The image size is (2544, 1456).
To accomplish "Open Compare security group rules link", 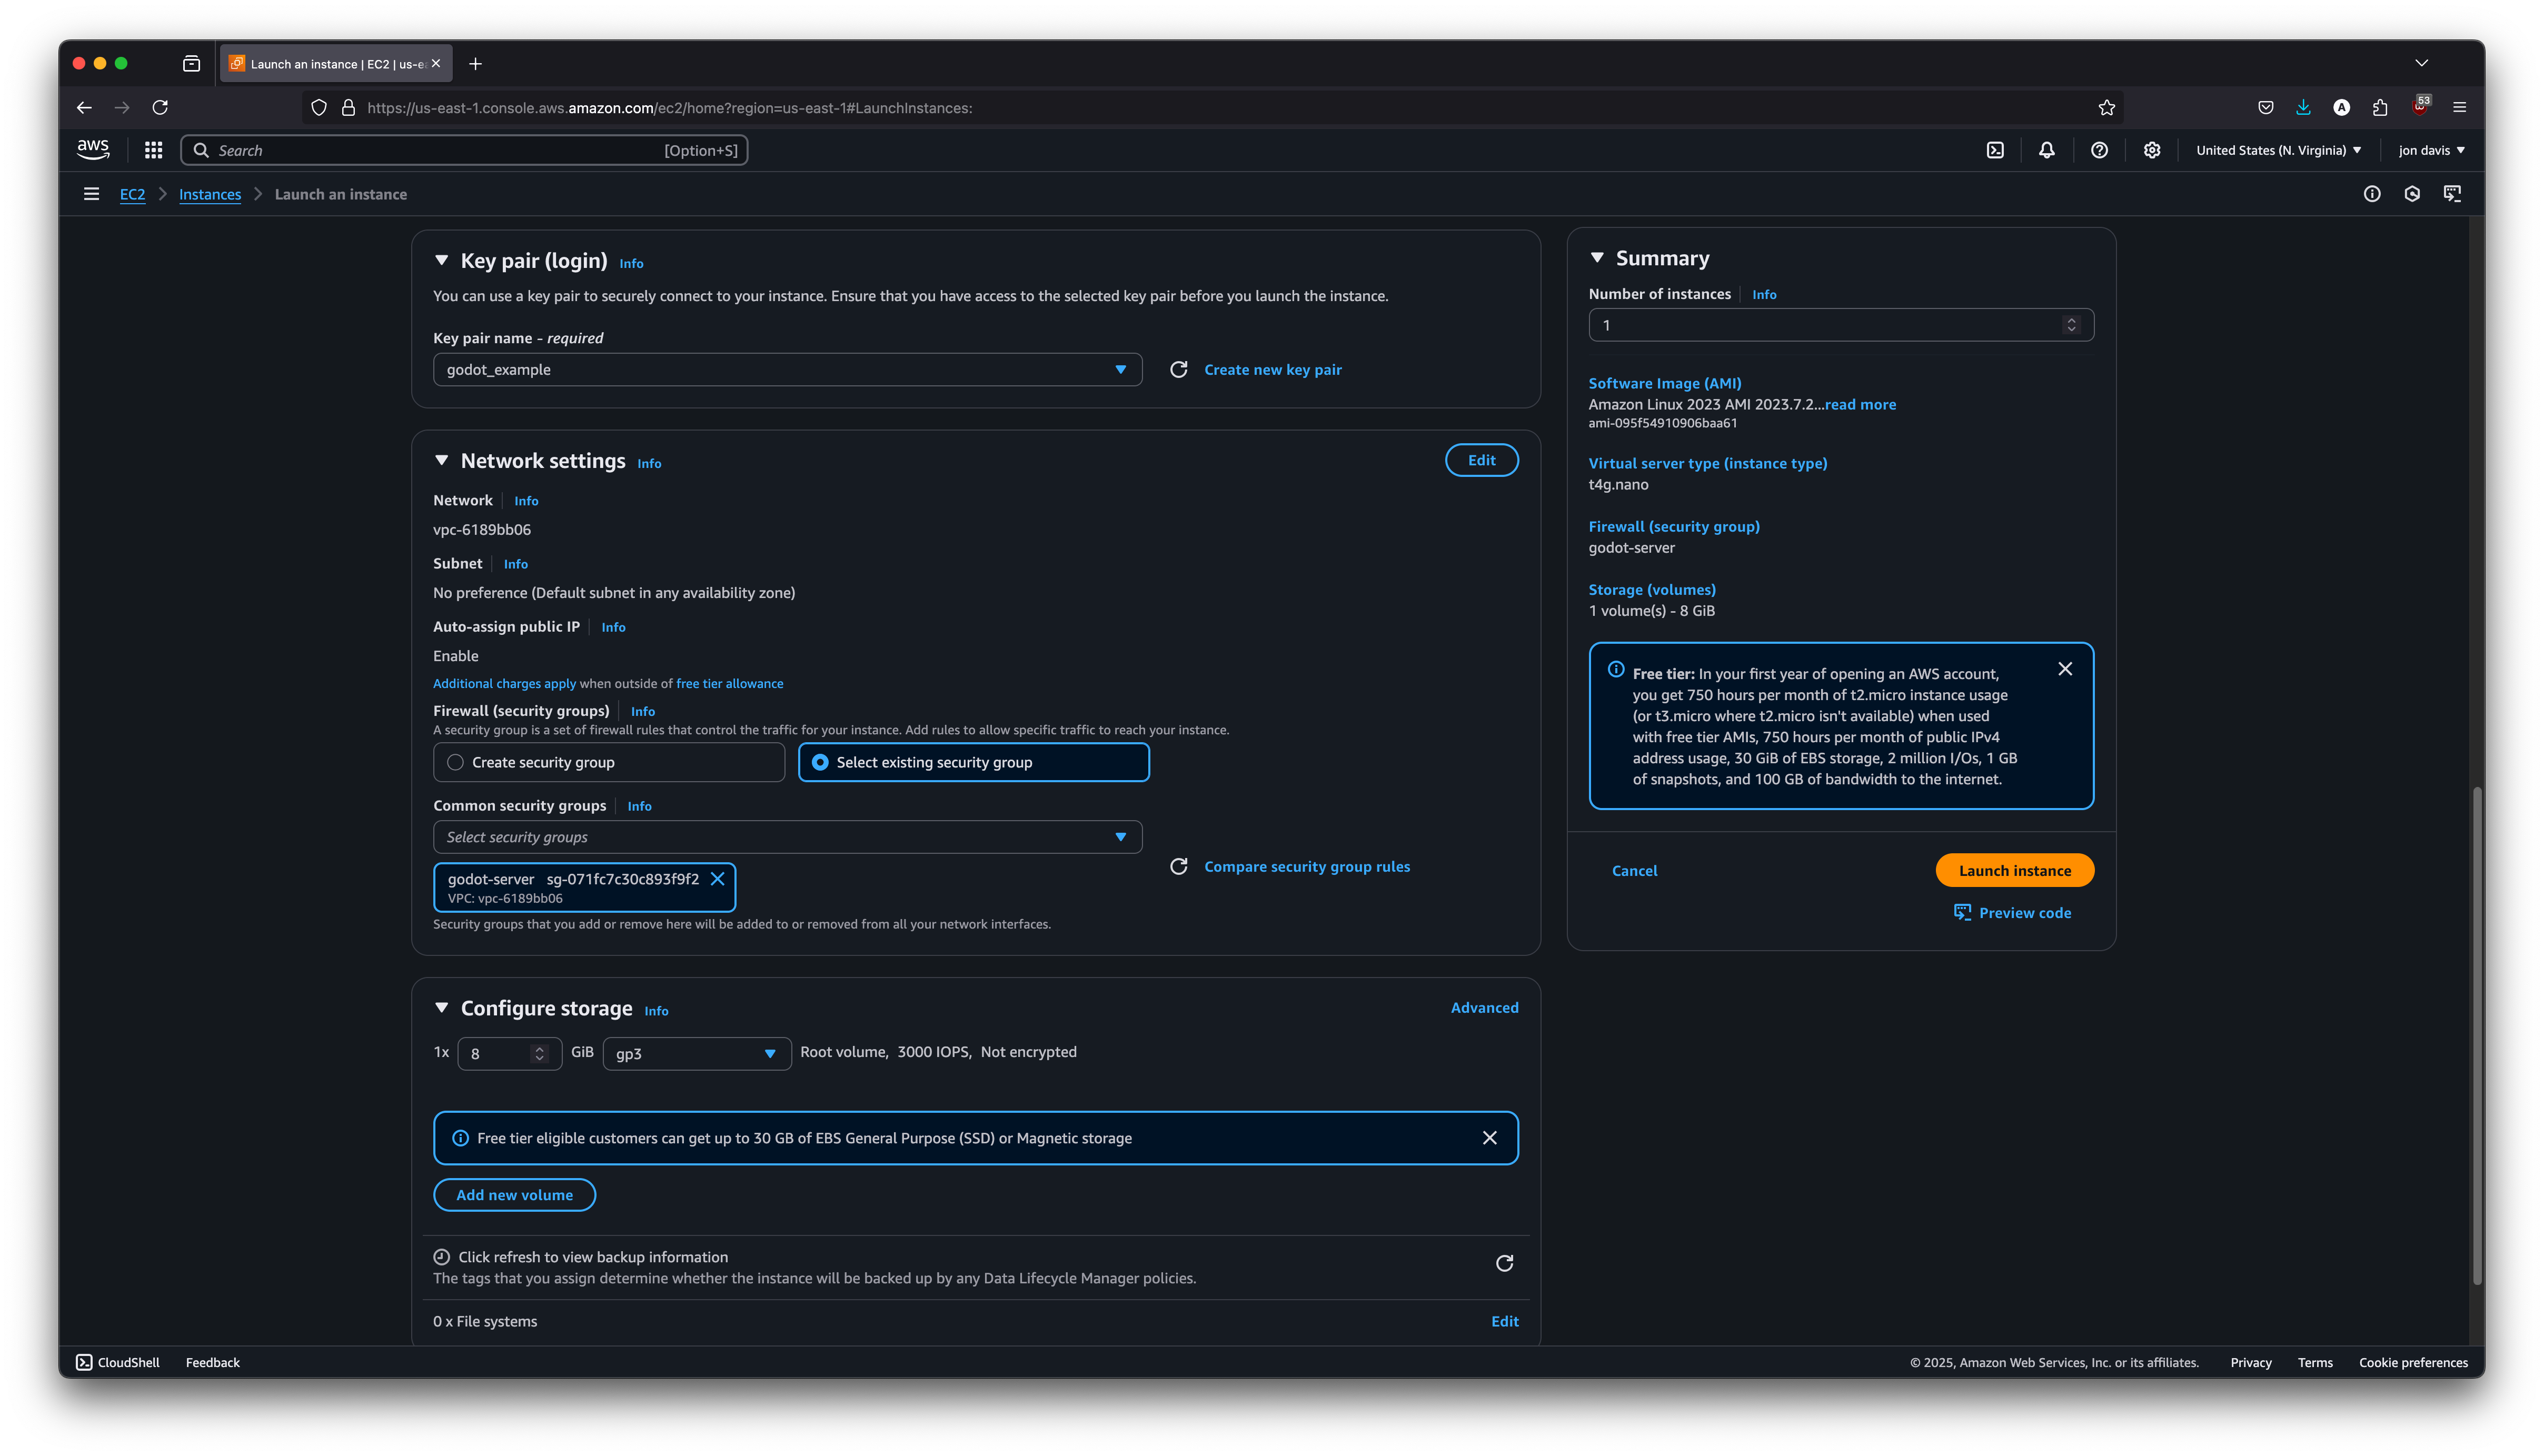I will click(x=1306, y=867).
